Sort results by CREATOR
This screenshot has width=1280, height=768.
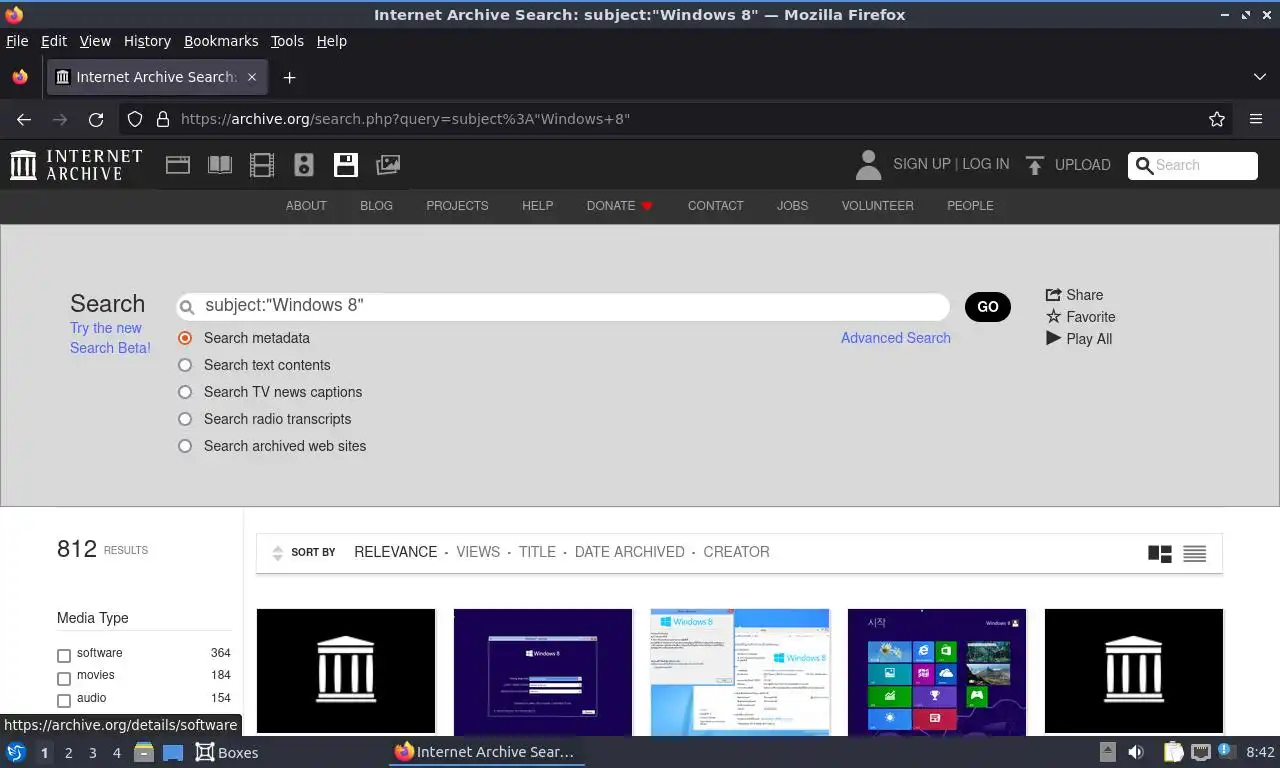pyautogui.click(x=736, y=552)
